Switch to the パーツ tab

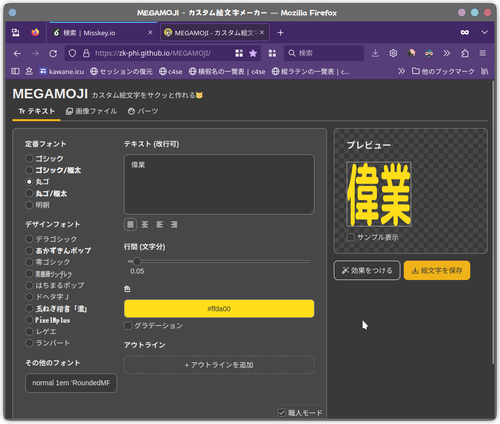pos(143,111)
